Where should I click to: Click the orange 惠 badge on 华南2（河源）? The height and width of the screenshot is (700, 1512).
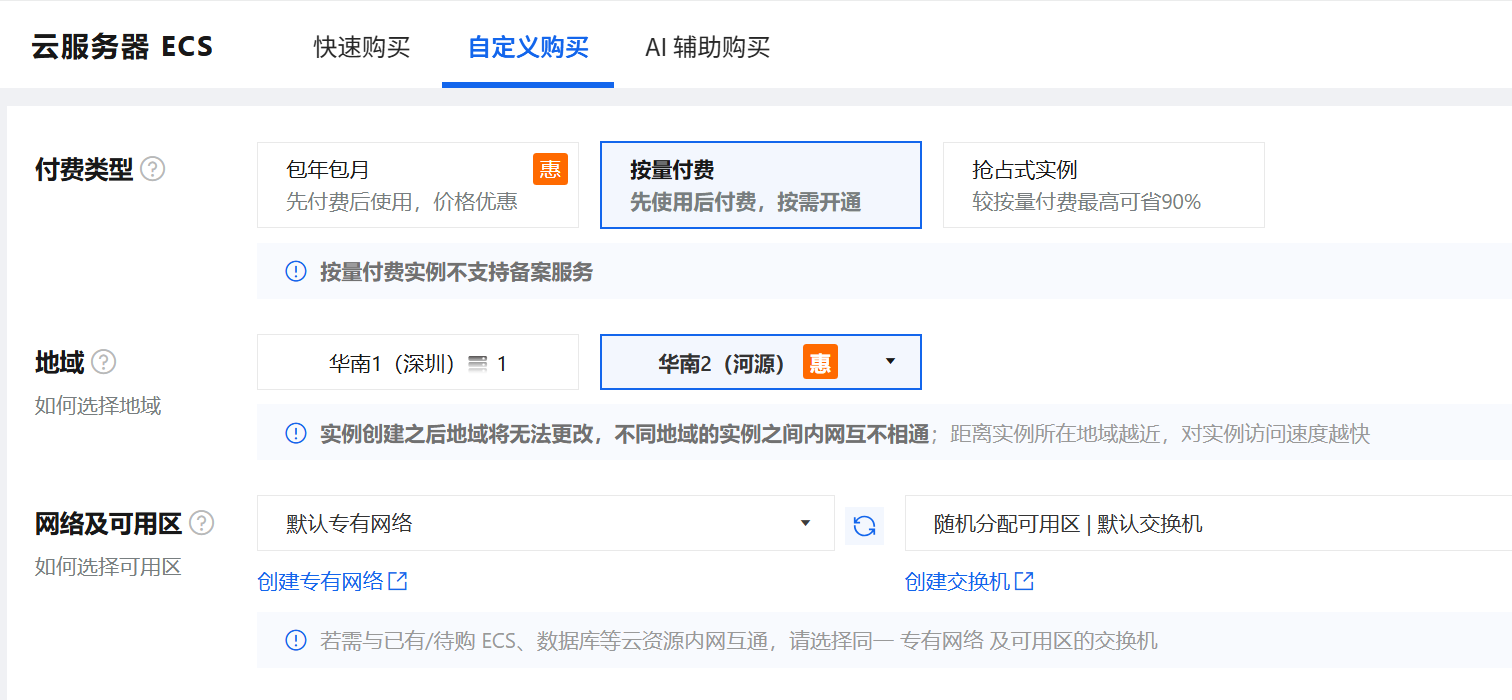pyautogui.click(x=820, y=362)
